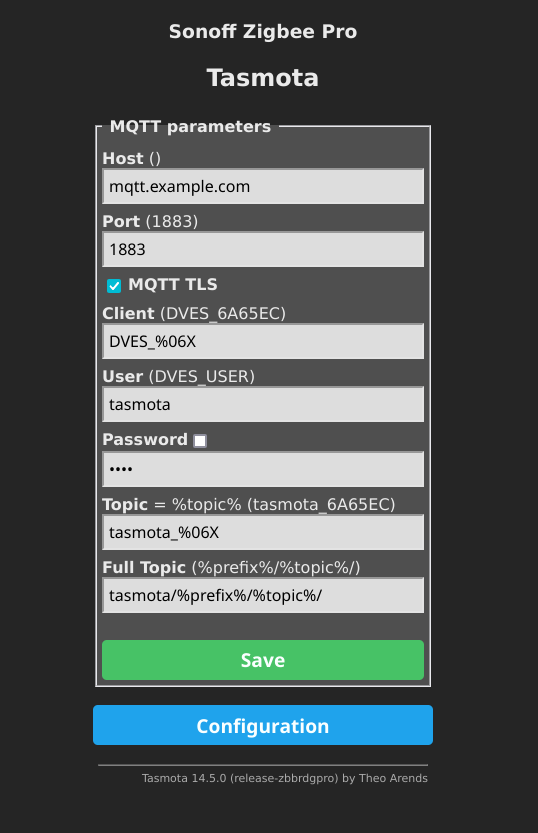The width and height of the screenshot is (538, 833).
Task: Click the MQTT parameters legend title
Action: pyautogui.click(x=190, y=126)
